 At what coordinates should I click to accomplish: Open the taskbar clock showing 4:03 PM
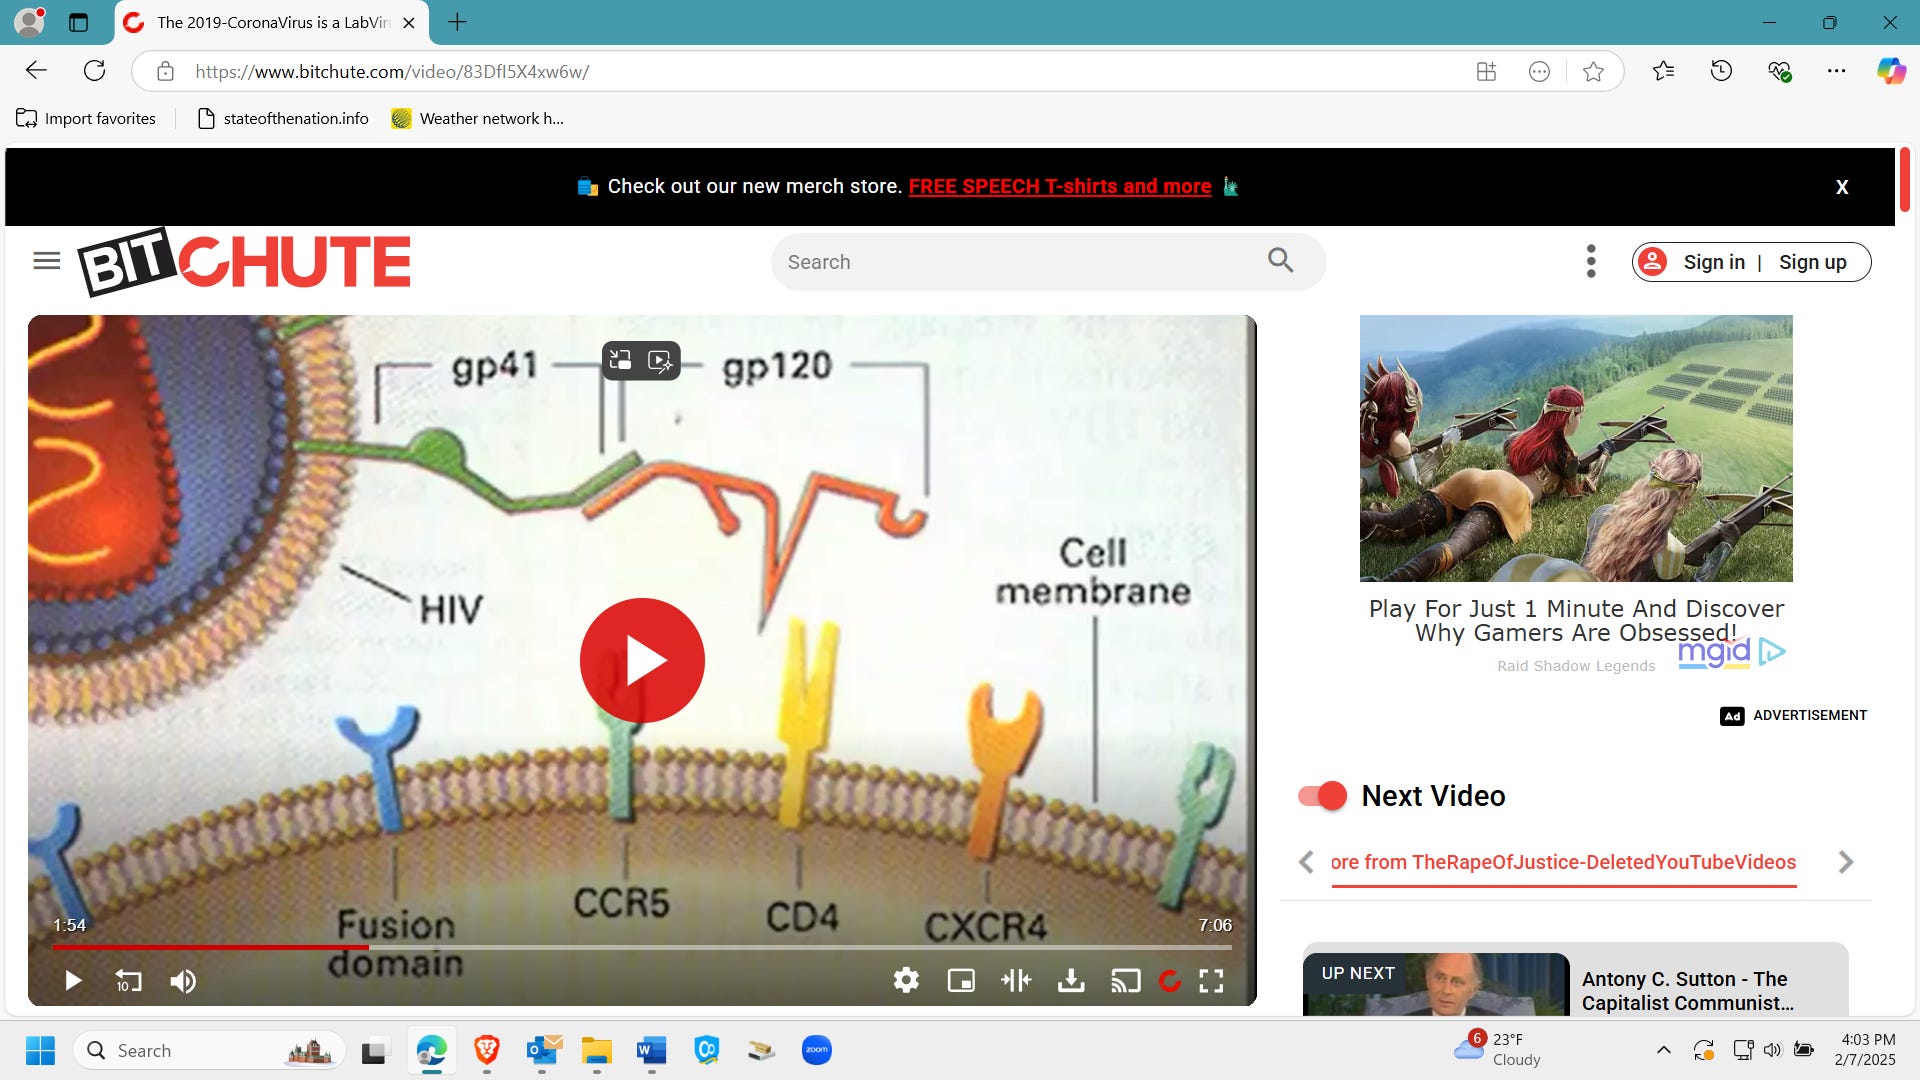coord(1865,1050)
